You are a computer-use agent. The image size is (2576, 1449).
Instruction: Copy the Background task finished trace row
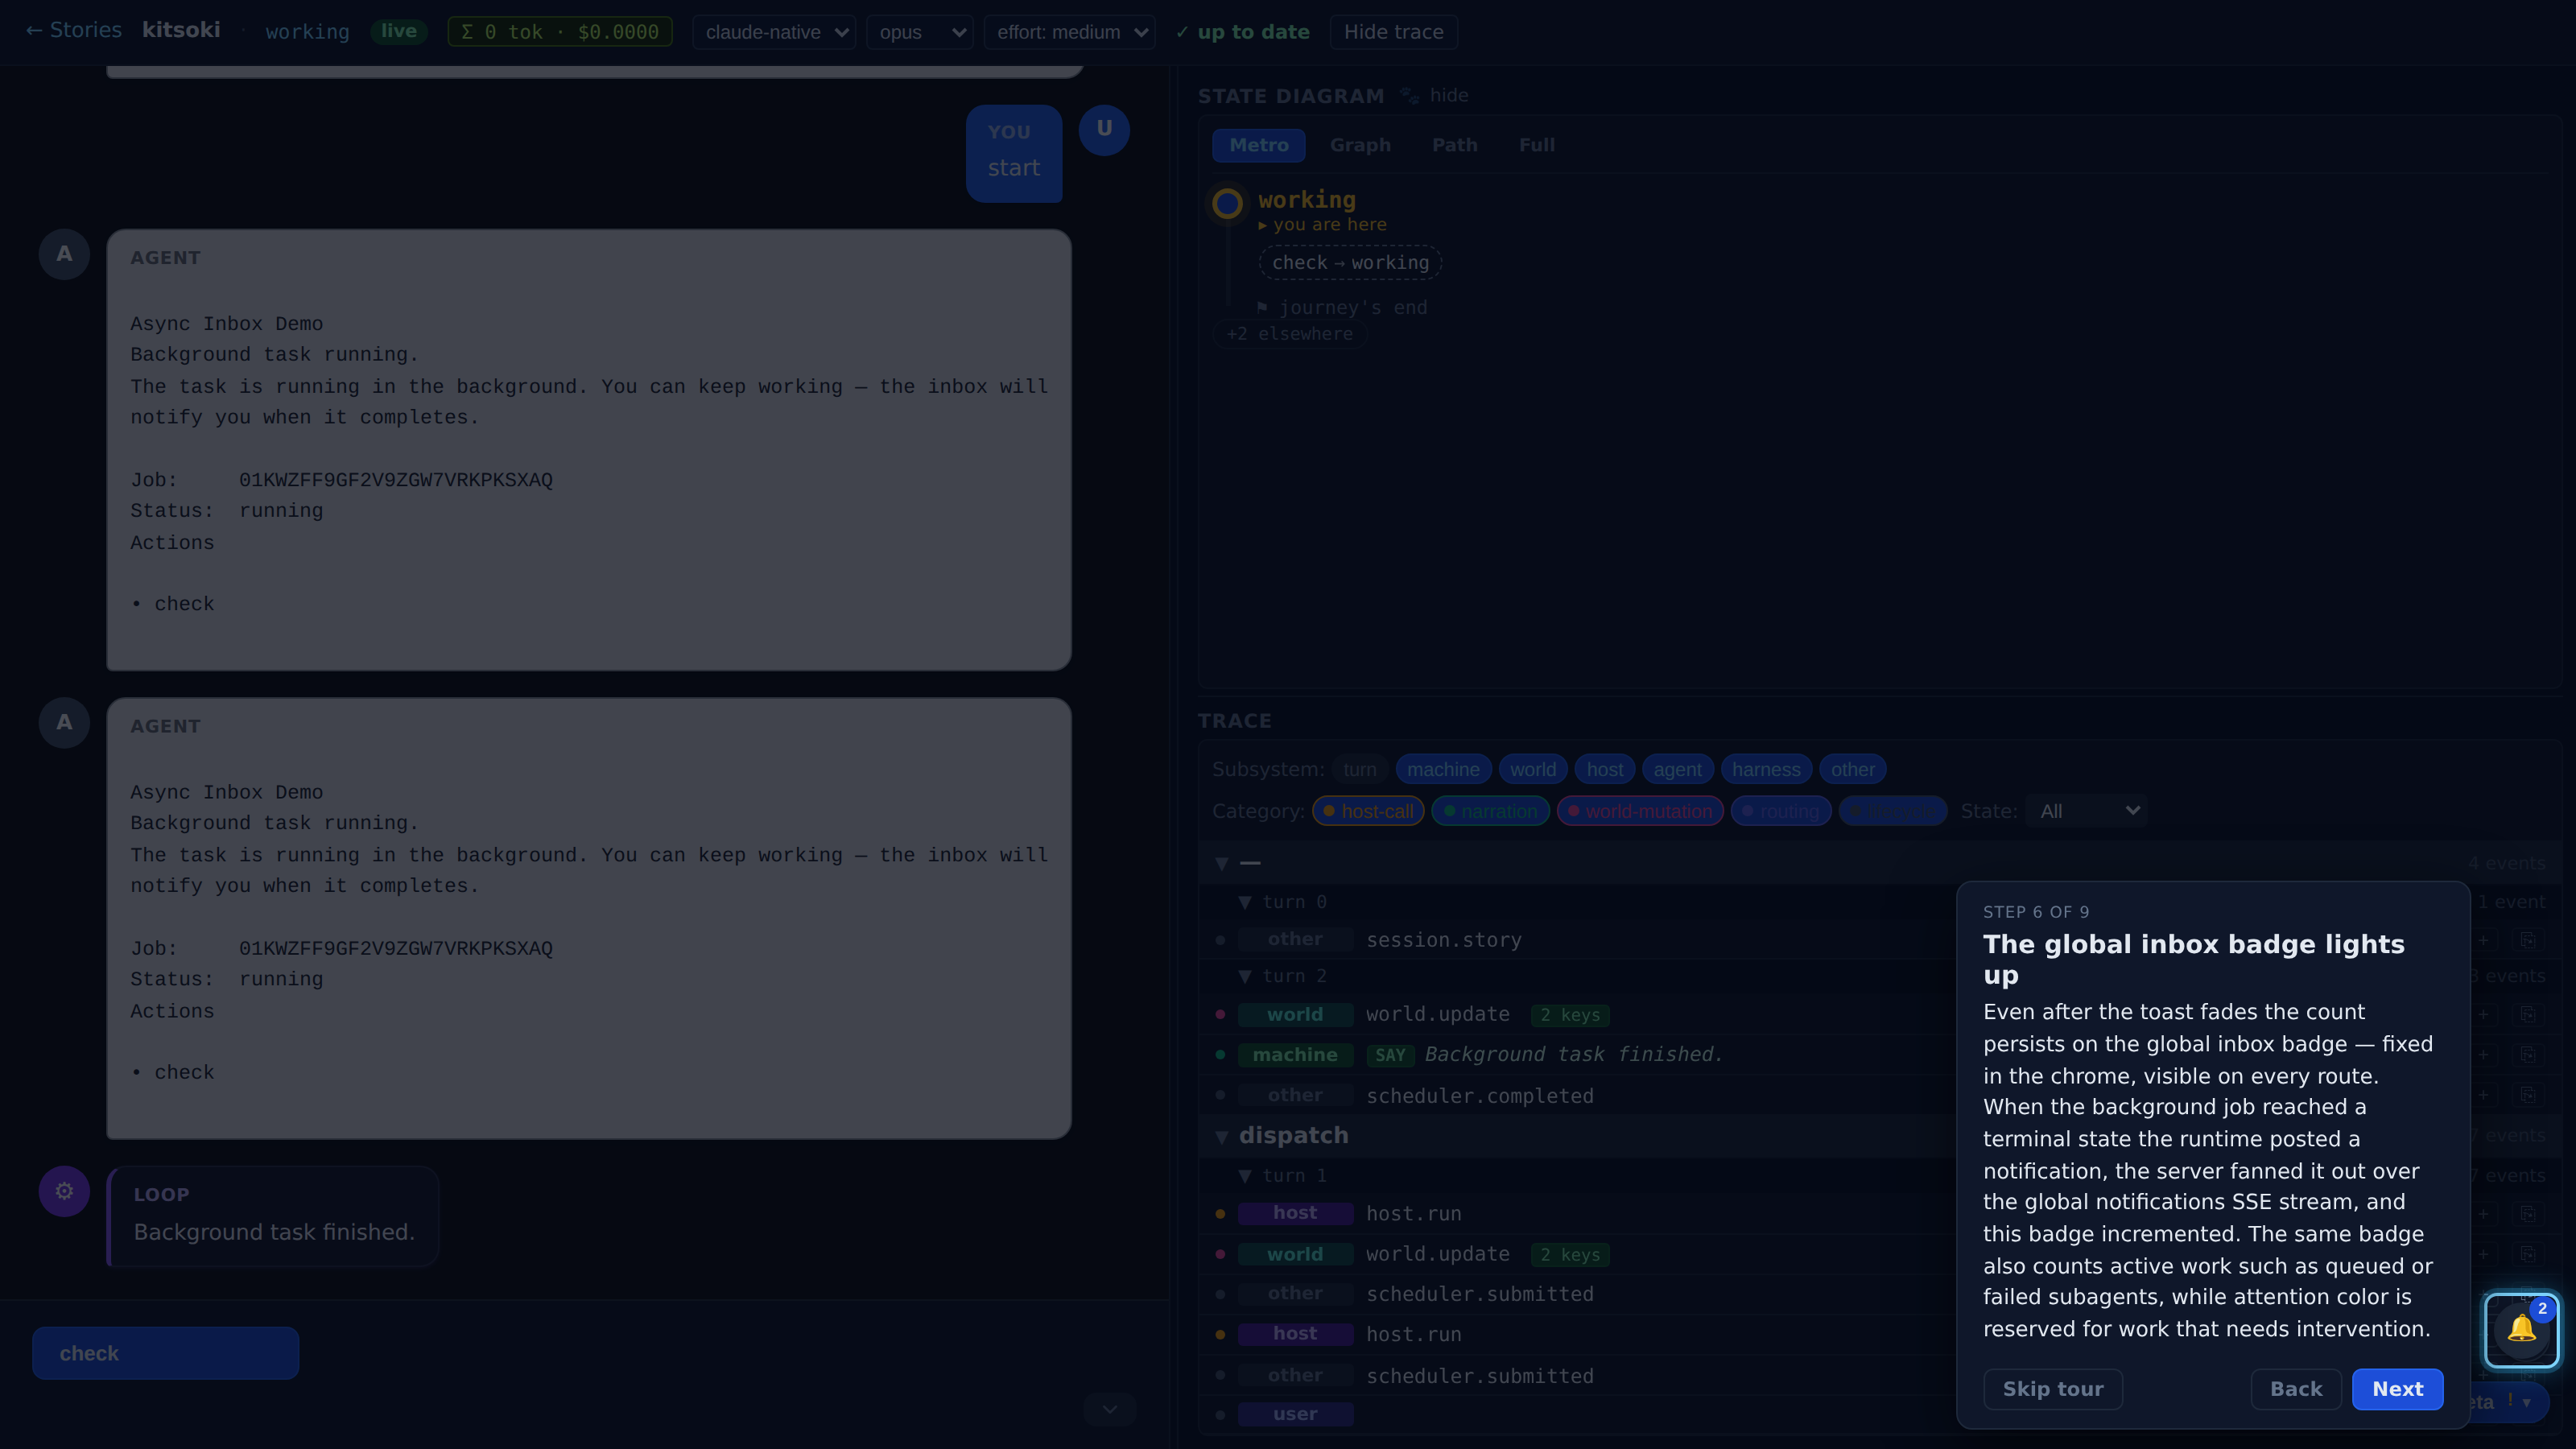[x=2527, y=1054]
